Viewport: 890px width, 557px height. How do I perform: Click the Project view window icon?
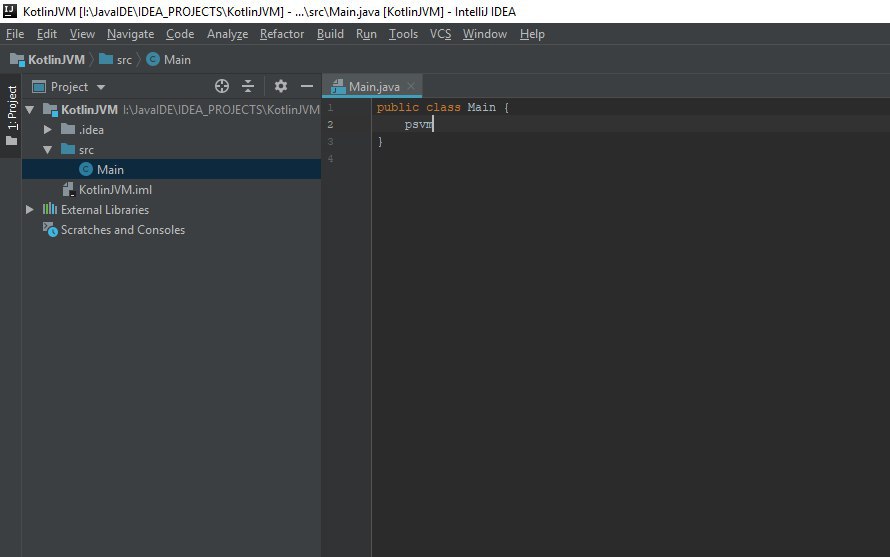pyautogui.click(x=39, y=86)
